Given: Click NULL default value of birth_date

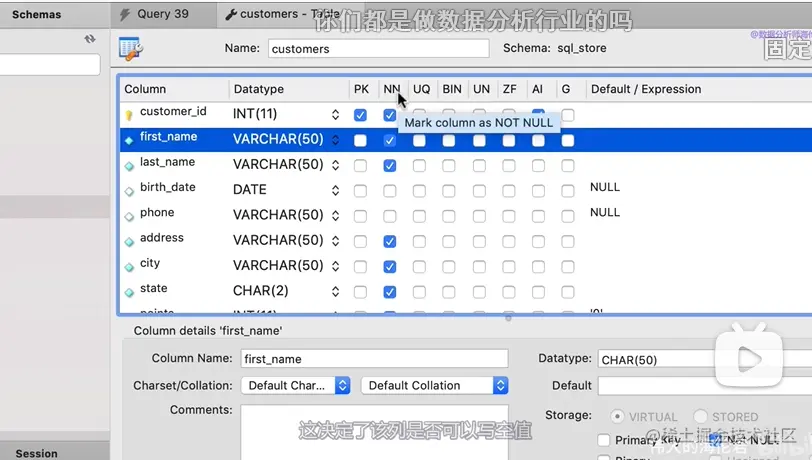Looking at the screenshot, I should coord(605,187).
